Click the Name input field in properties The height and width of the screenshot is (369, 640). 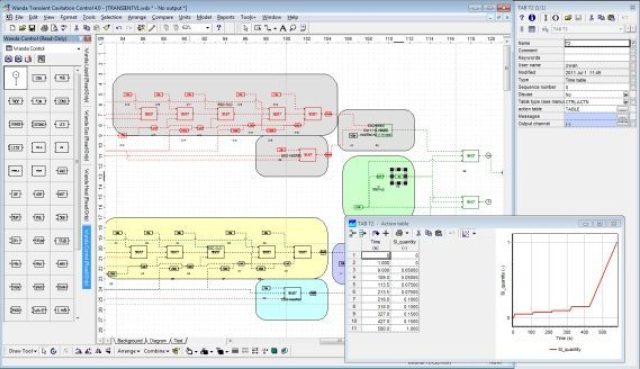(x=597, y=43)
